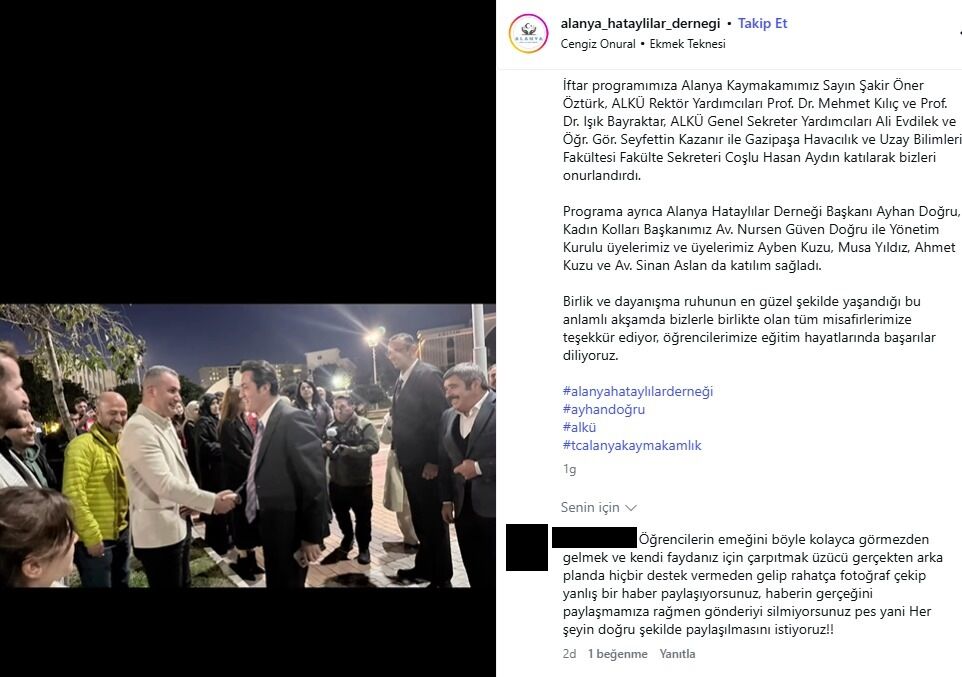962x677 pixels.
Task: Open the #ayhandoğru hashtag
Action: point(604,409)
